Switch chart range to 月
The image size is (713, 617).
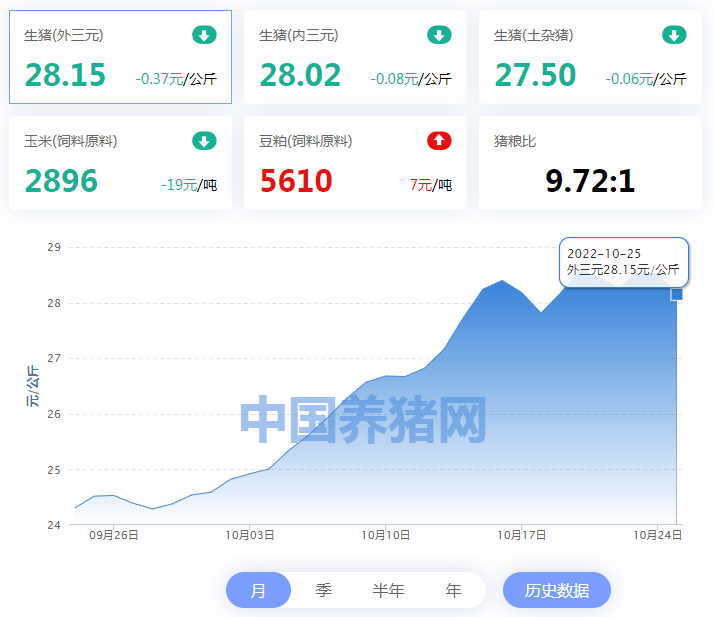pyautogui.click(x=258, y=590)
